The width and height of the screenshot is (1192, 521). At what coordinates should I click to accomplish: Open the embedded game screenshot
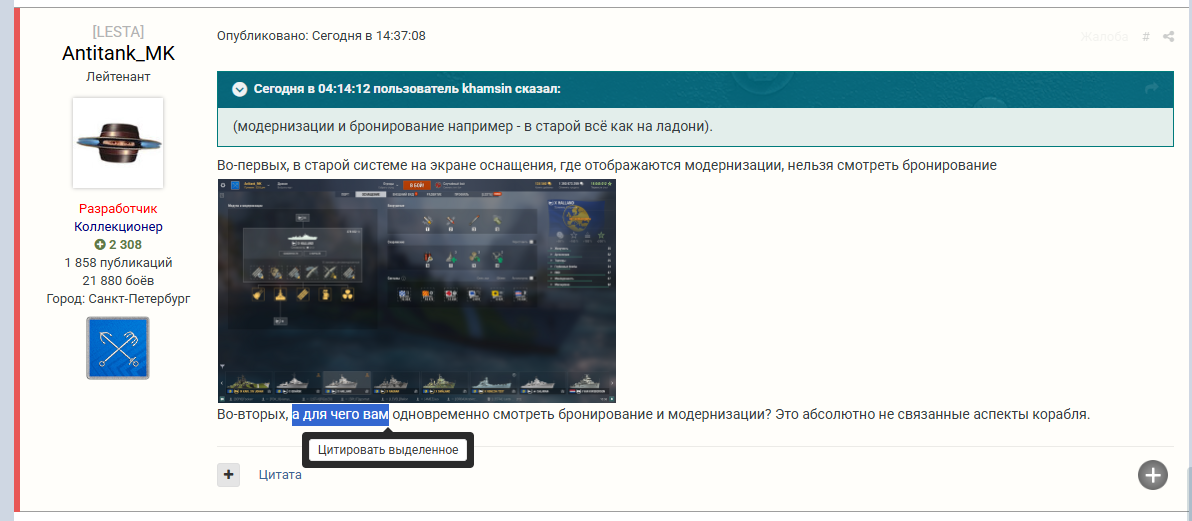417,291
